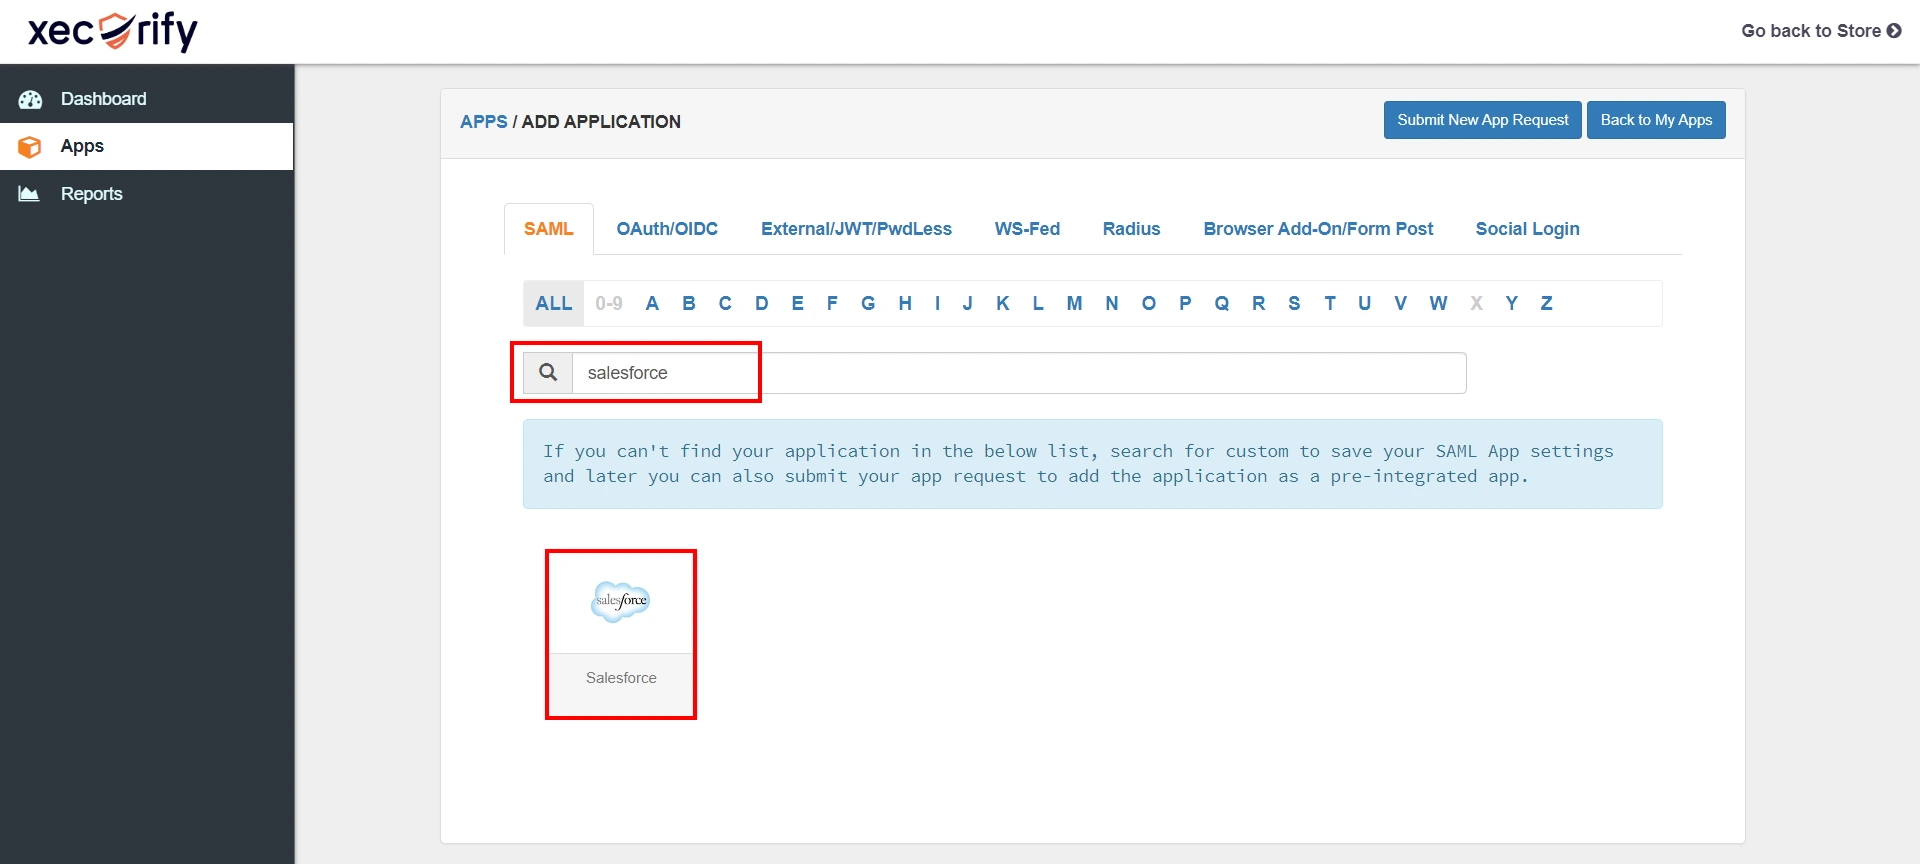Filter apps by letter N
The width and height of the screenshot is (1920, 864).
click(x=1112, y=303)
